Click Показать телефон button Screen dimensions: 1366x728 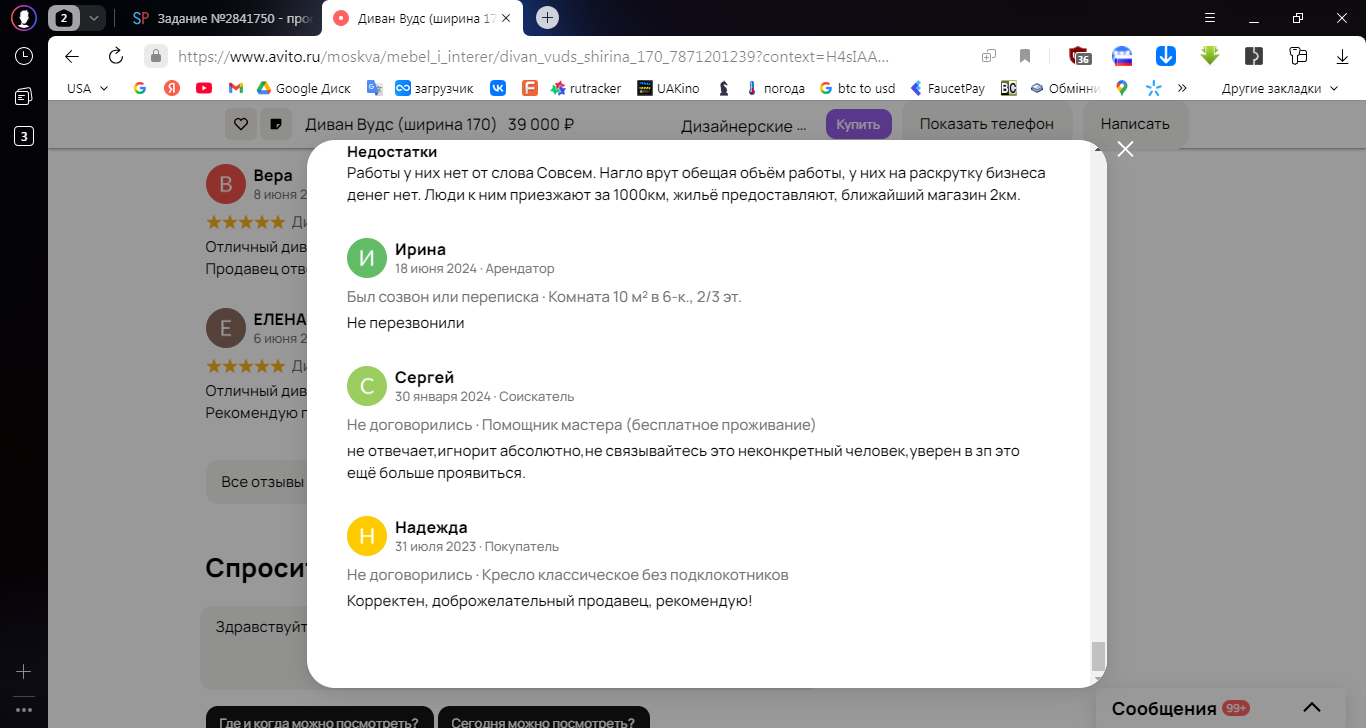click(987, 124)
